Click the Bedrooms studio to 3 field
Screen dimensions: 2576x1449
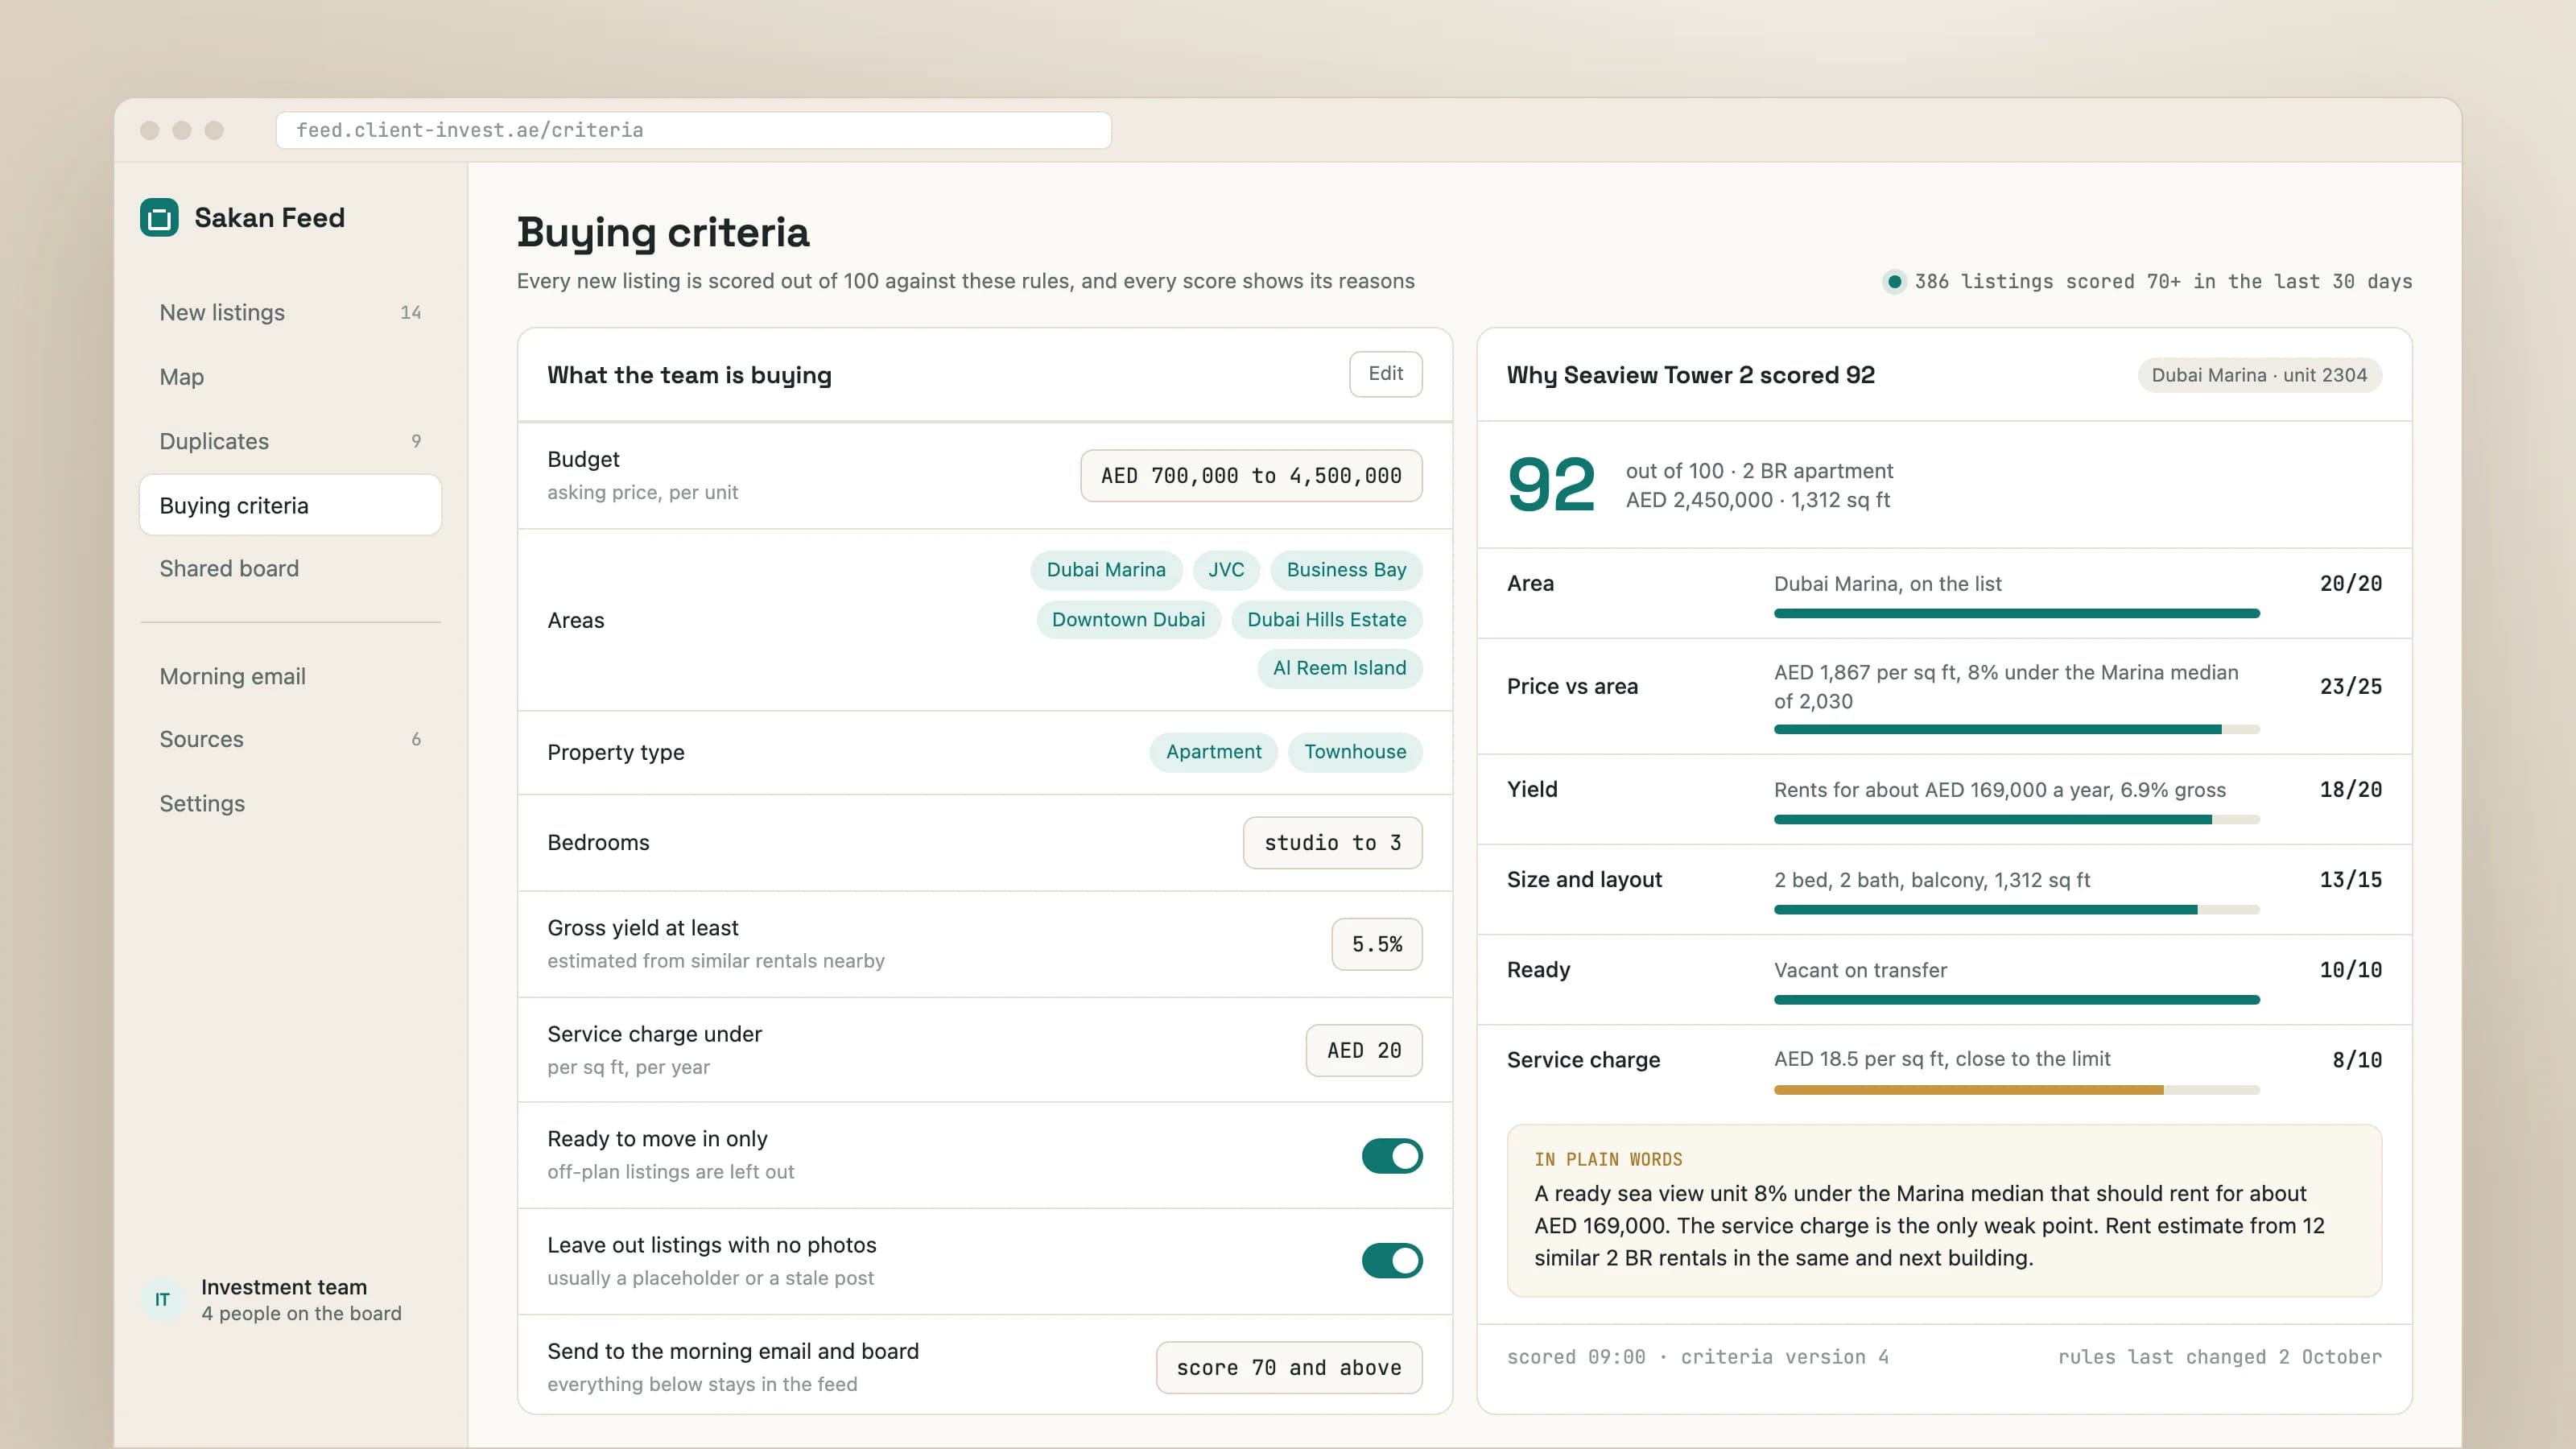pos(1332,842)
